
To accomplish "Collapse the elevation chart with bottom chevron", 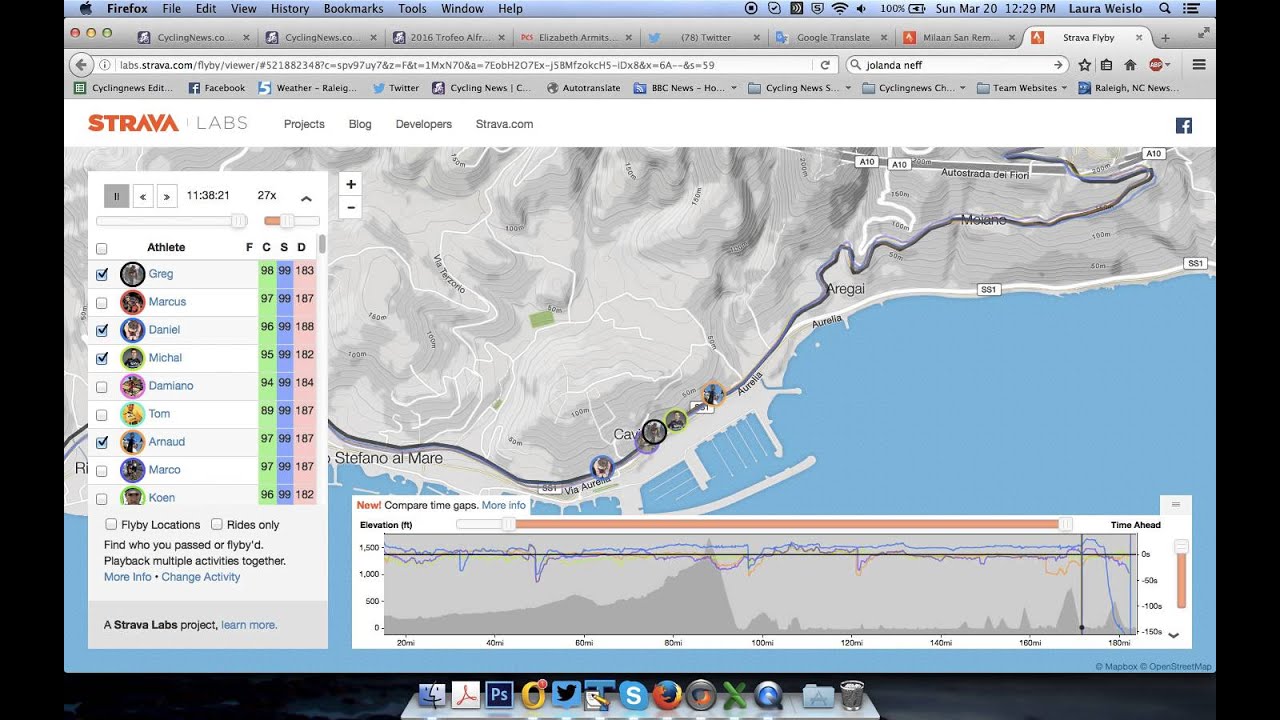I will point(1174,635).
